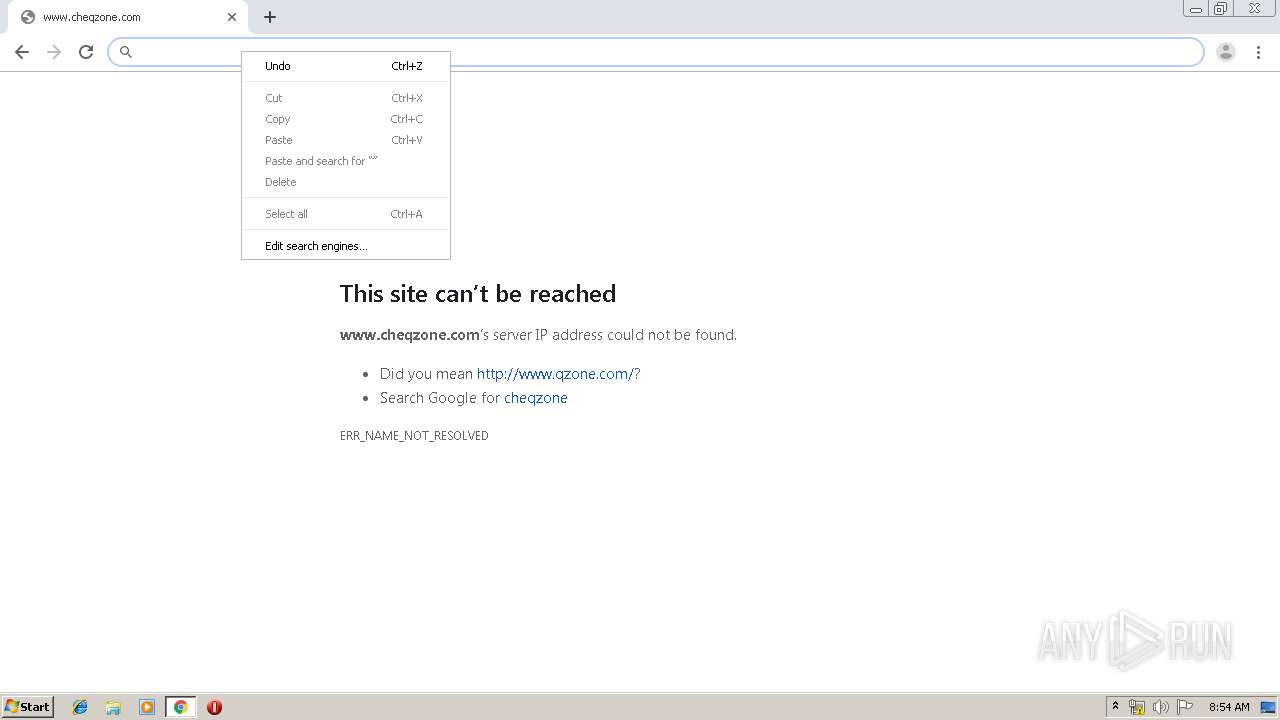
Task: Open Windows Media Player taskbar icon
Action: (147, 707)
